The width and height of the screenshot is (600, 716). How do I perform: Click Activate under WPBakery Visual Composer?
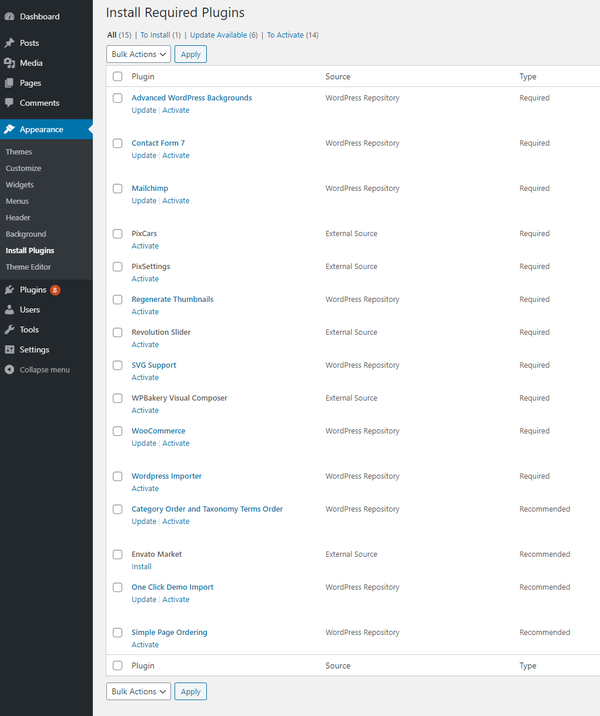[145, 410]
